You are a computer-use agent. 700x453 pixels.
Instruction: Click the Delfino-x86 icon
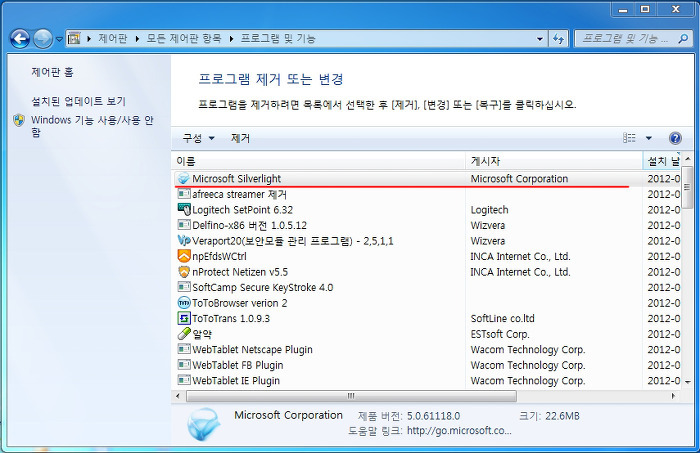pyautogui.click(x=183, y=225)
